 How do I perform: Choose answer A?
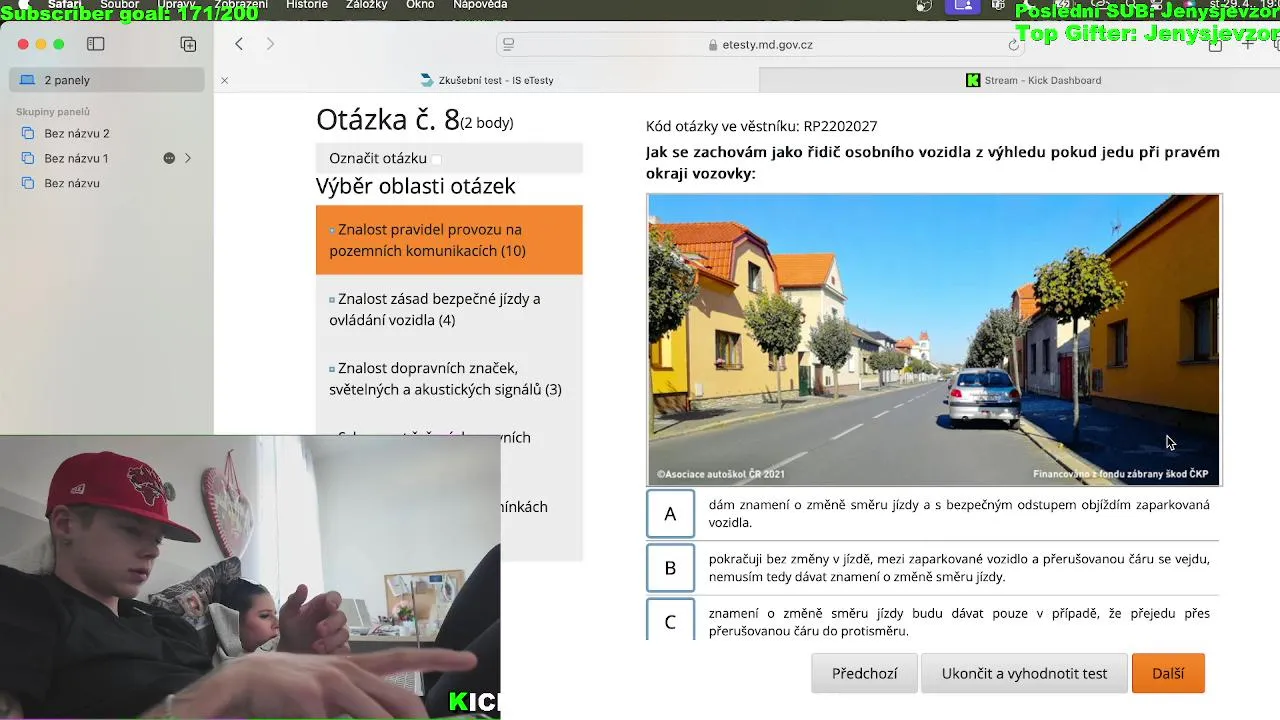pyautogui.click(x=670, y=514)
